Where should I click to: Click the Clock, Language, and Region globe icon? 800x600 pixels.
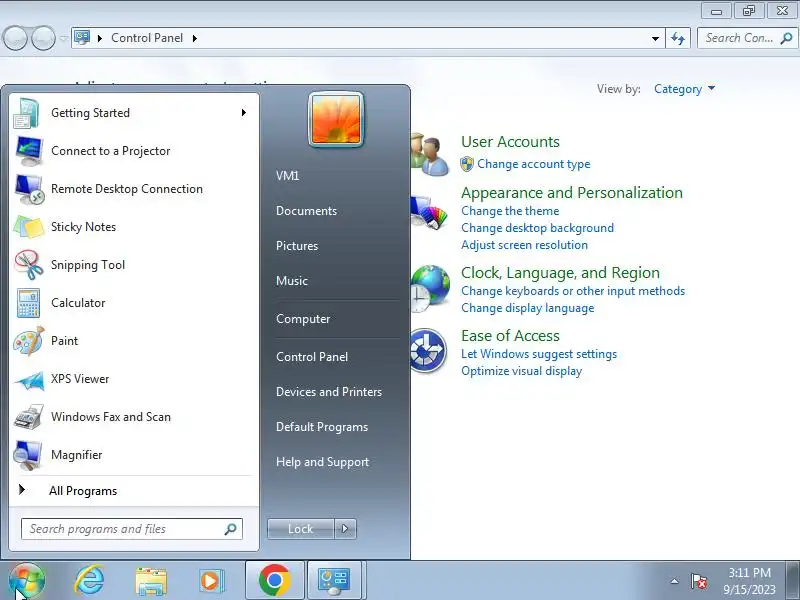tap(430, 288)
